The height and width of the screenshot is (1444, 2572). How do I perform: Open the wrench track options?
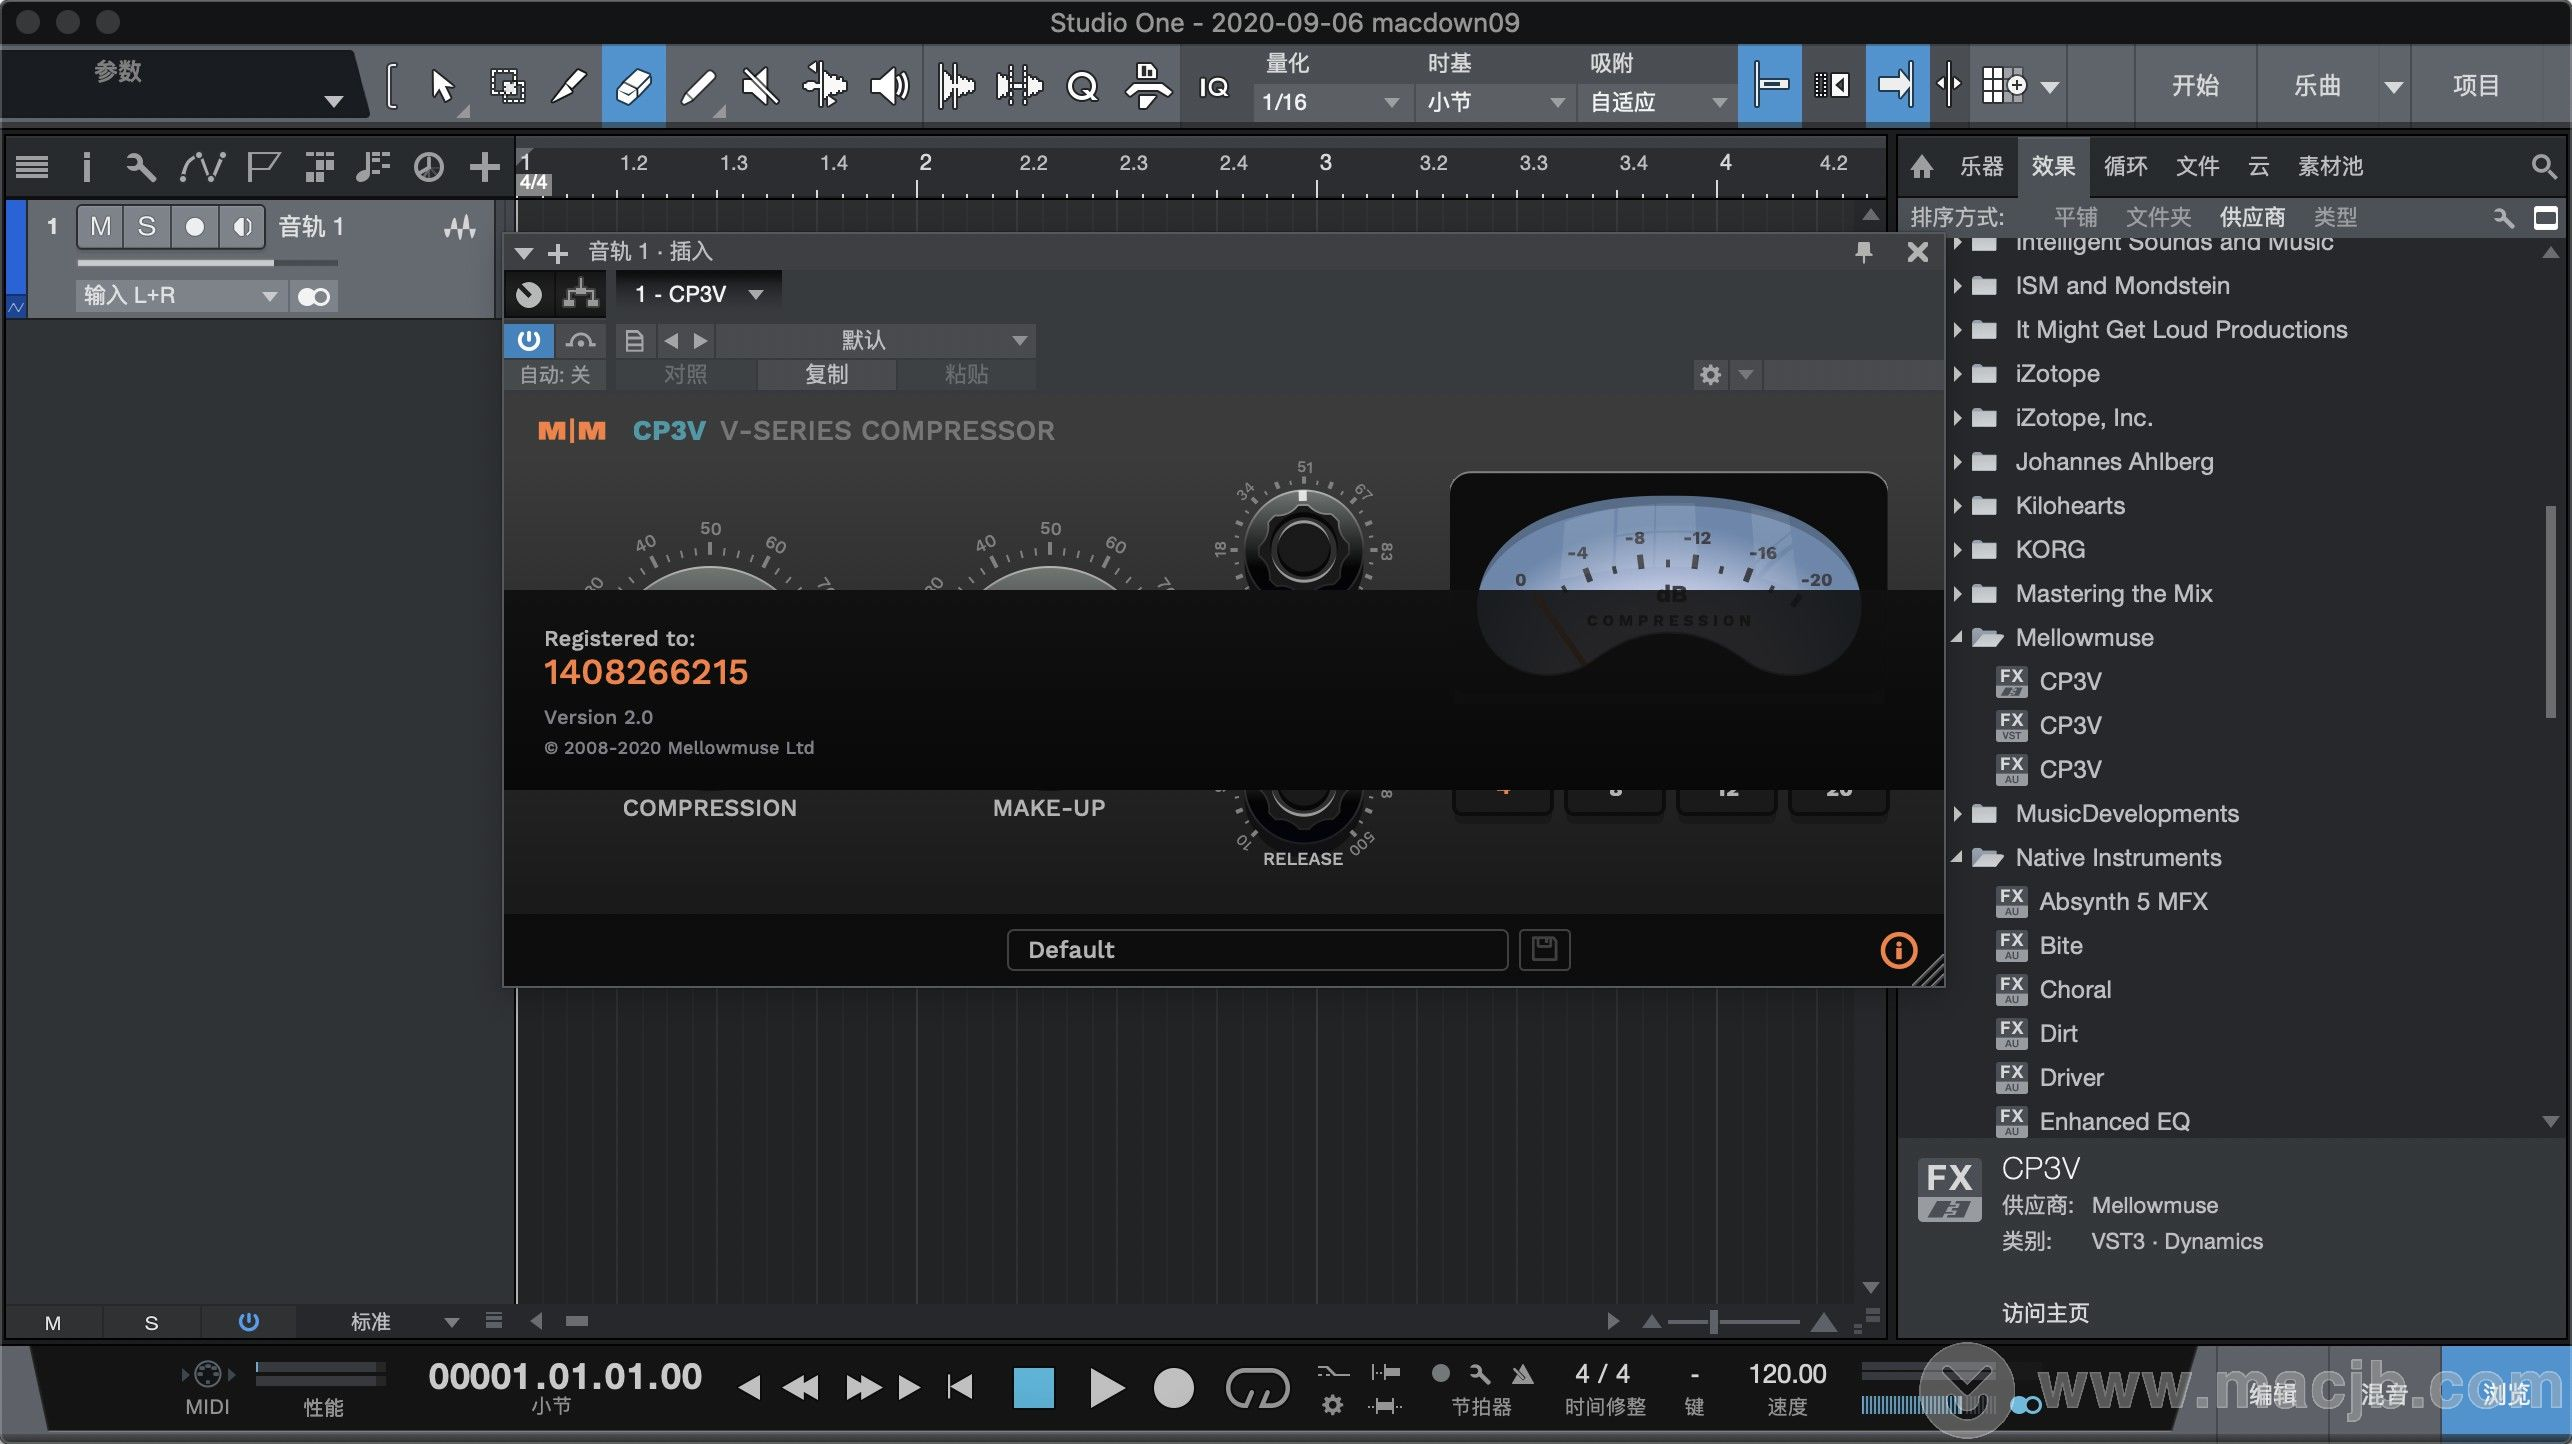pos(141,167)
